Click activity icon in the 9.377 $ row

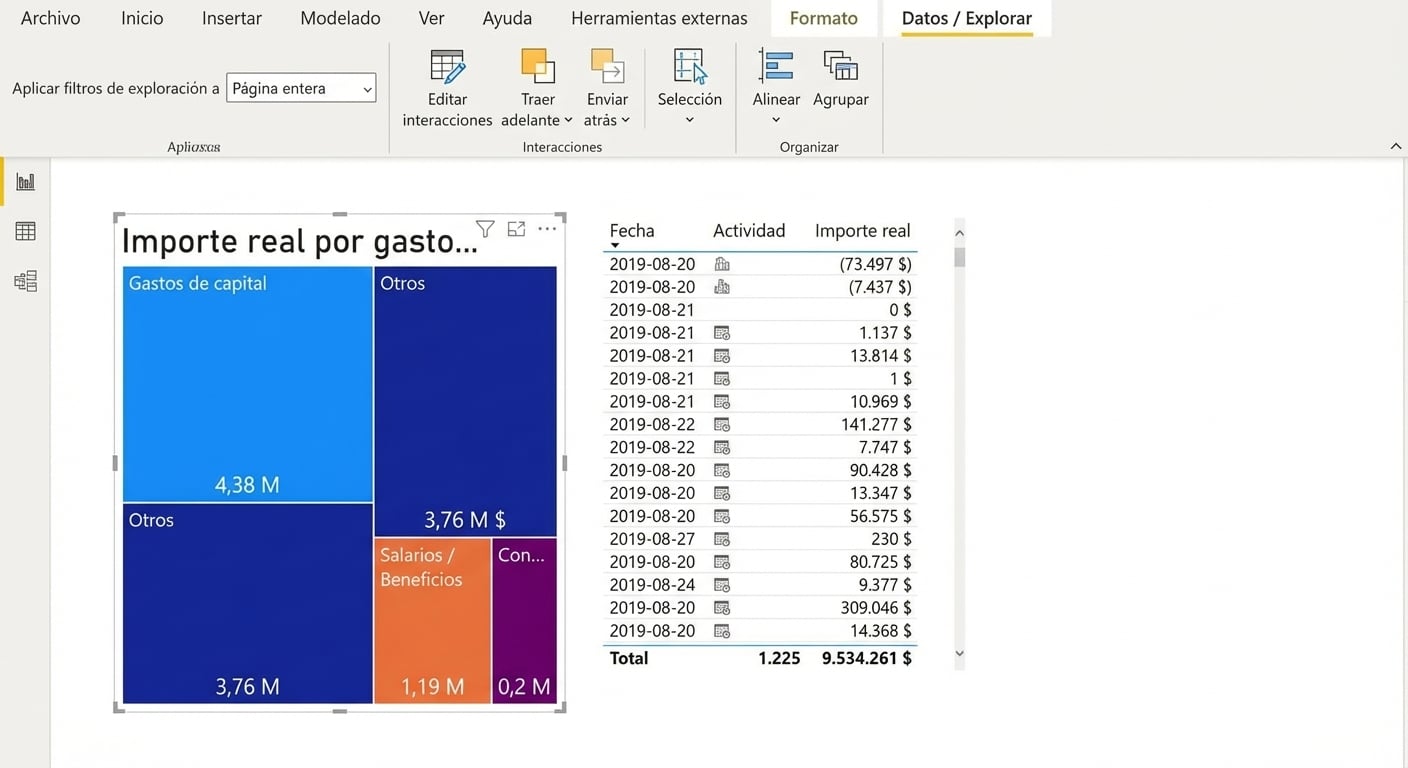tap(722, 585)
